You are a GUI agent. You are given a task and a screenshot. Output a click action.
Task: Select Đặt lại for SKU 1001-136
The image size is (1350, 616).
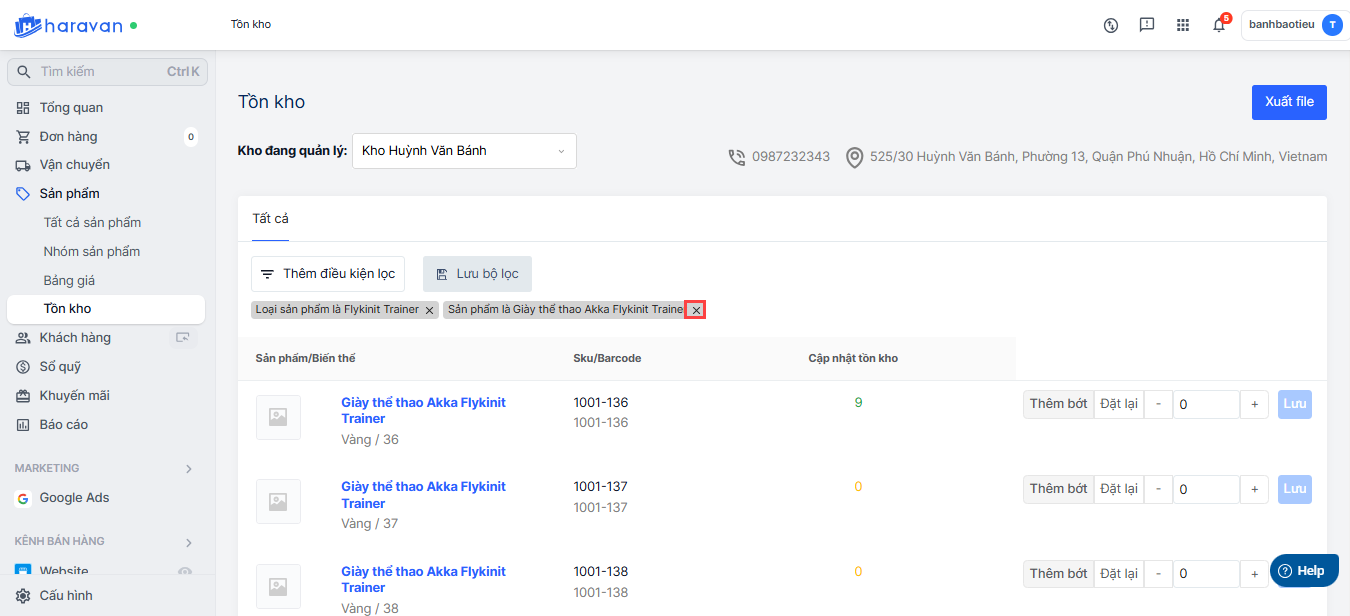tap(1119, 404)
